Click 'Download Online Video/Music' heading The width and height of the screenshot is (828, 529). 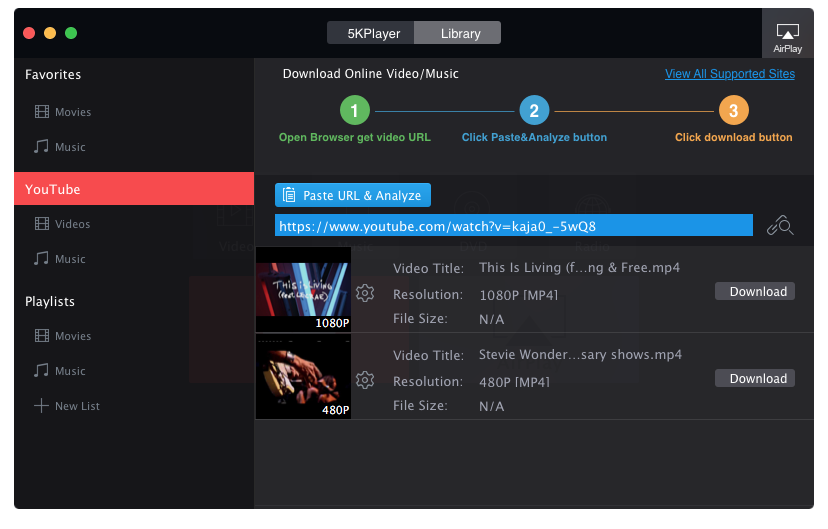(x=371, y=74)
